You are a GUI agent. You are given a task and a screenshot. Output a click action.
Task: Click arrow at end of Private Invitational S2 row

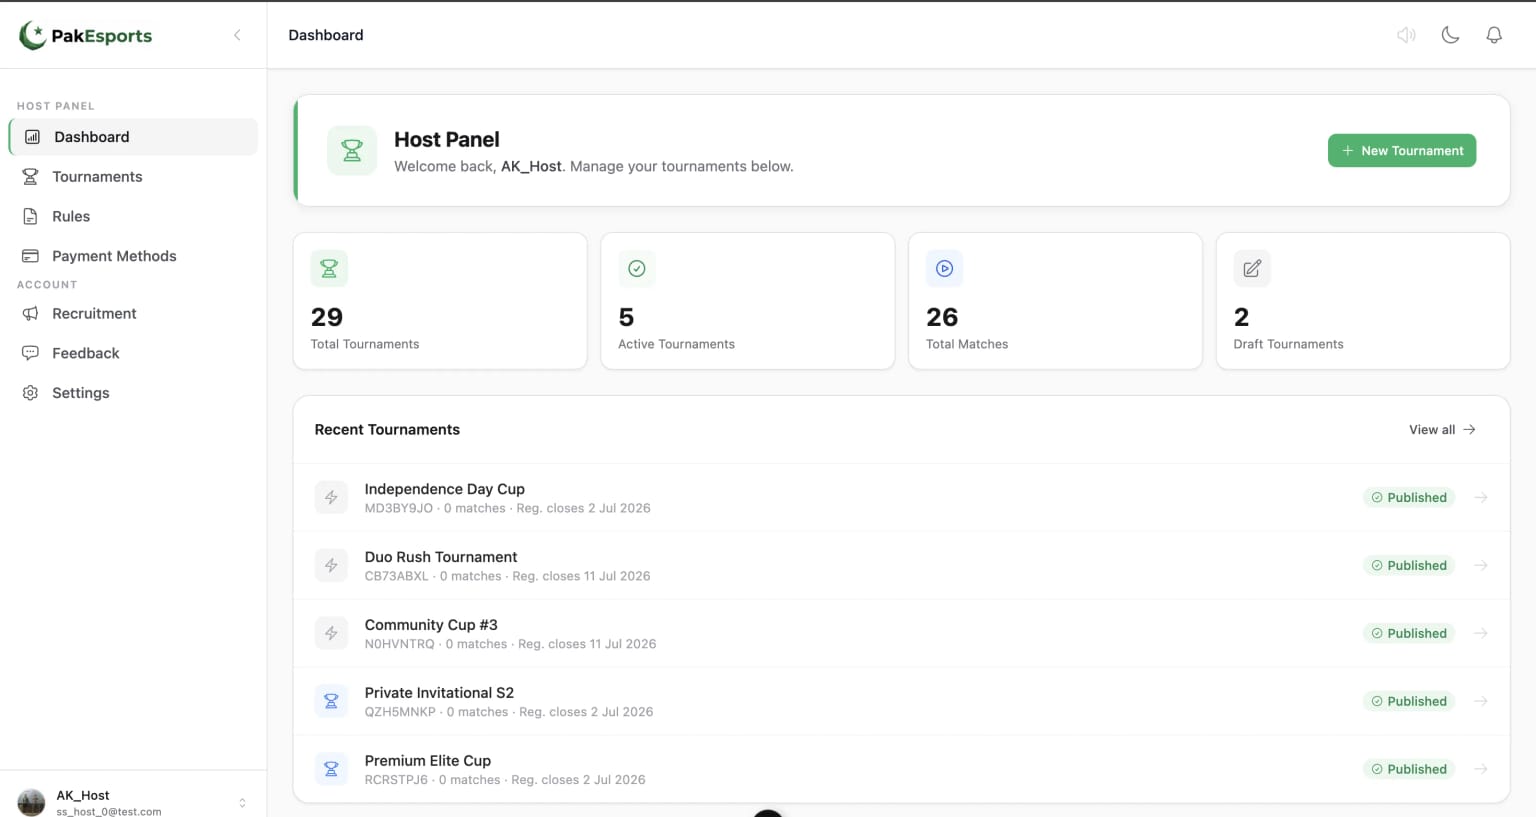1481,701
